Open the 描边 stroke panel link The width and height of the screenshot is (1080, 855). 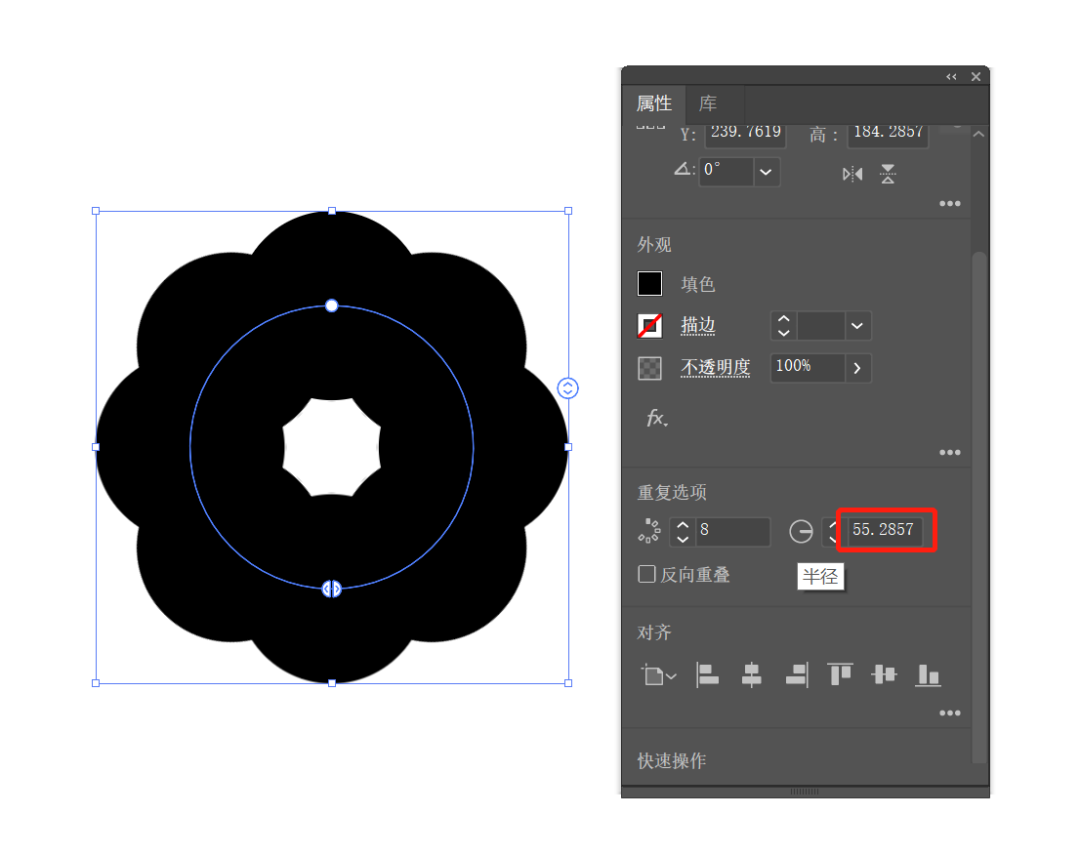(x=698, y=325)
